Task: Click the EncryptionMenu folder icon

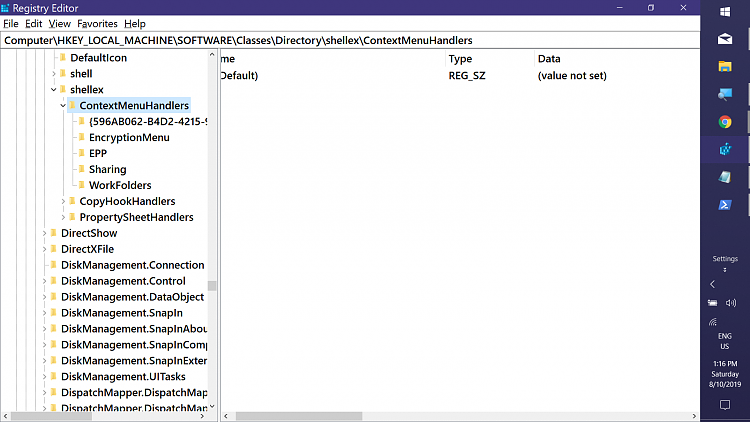Action: (82, 137)
